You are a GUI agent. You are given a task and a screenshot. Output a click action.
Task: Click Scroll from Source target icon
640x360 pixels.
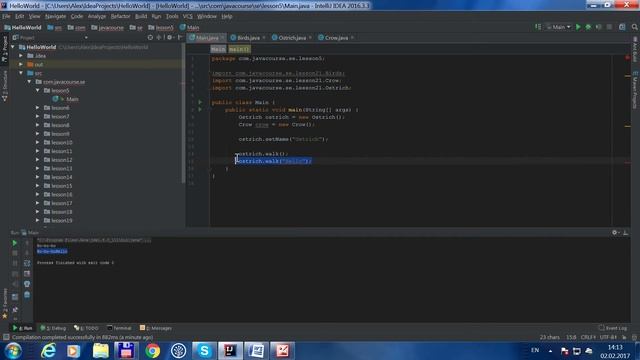click(150, 38)
